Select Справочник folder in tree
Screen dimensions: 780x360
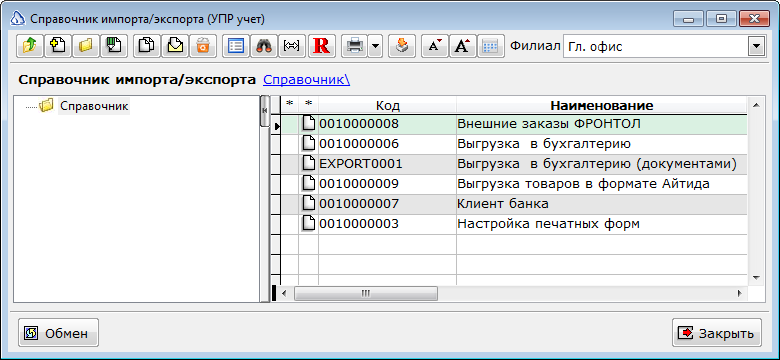pos(94,106)
